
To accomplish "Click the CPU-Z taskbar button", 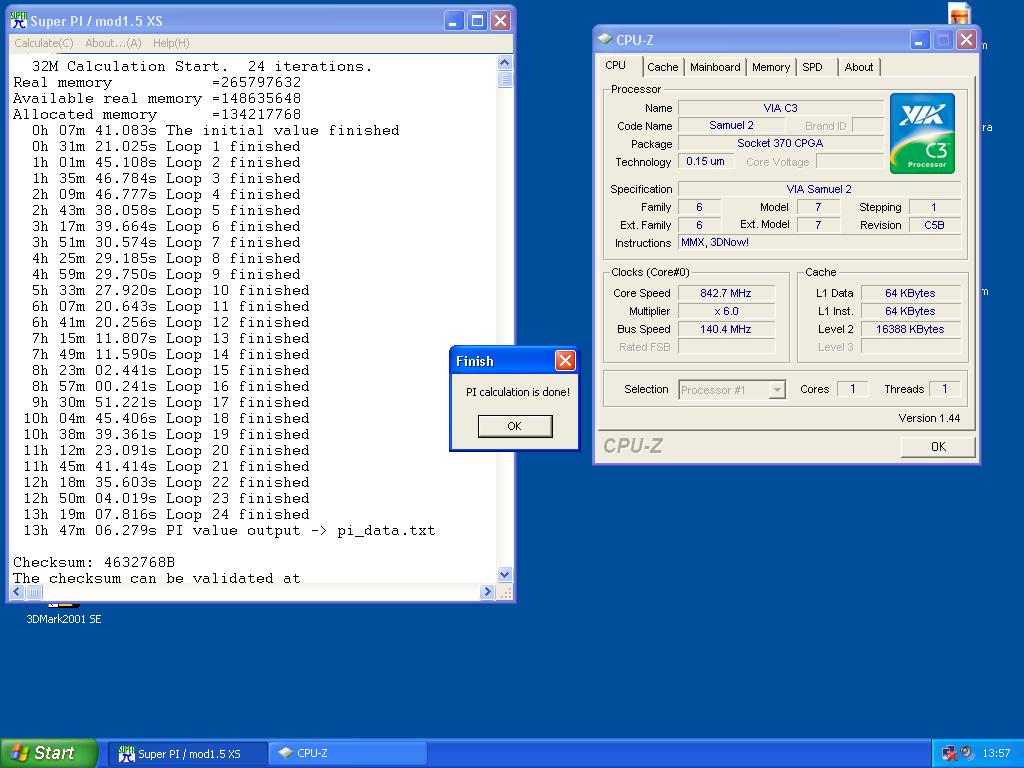I will click(347, 754).
